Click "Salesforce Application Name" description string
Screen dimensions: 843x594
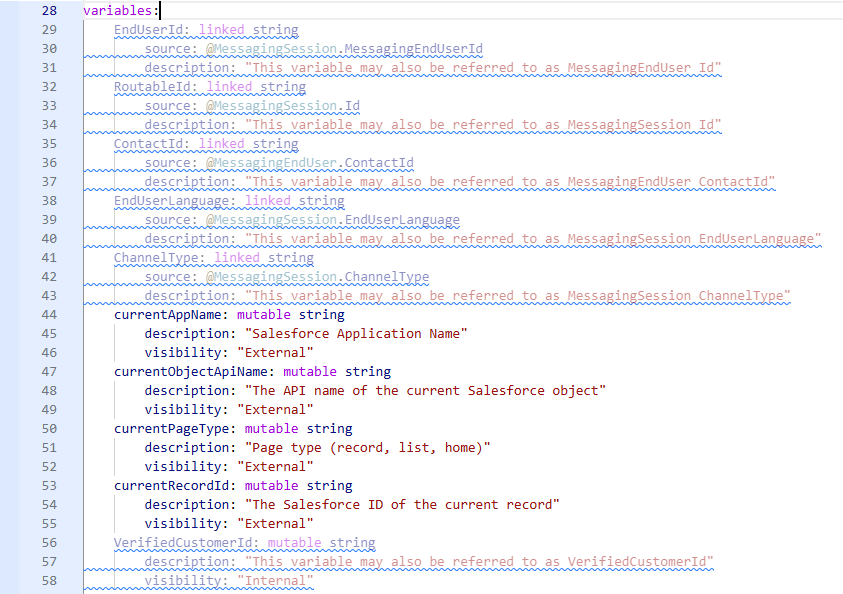tap(356, 334)
